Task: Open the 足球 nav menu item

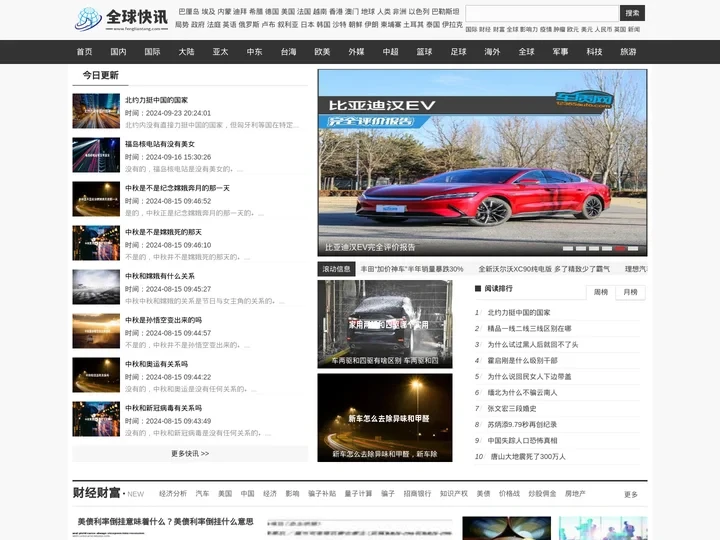Action: [x=458, y=52]
